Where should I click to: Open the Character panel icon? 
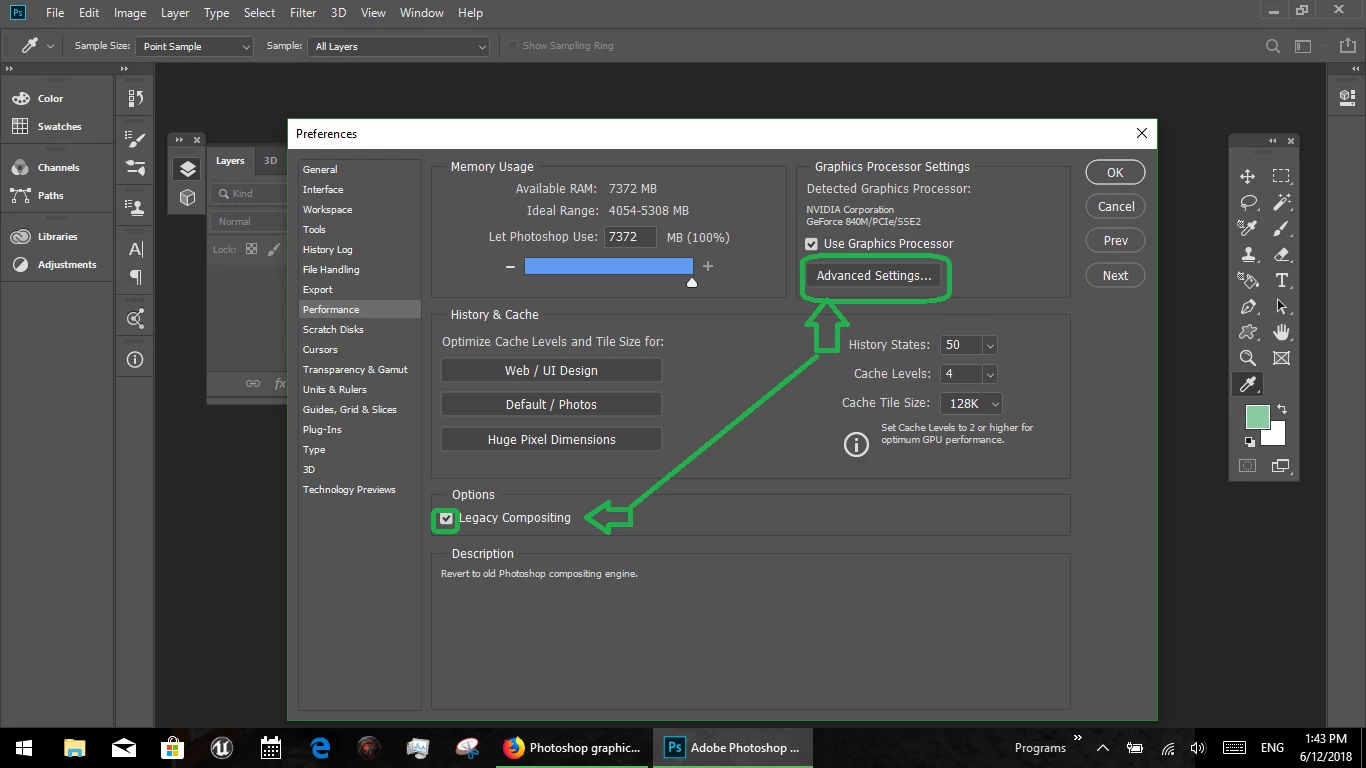(x=136, y=249)
